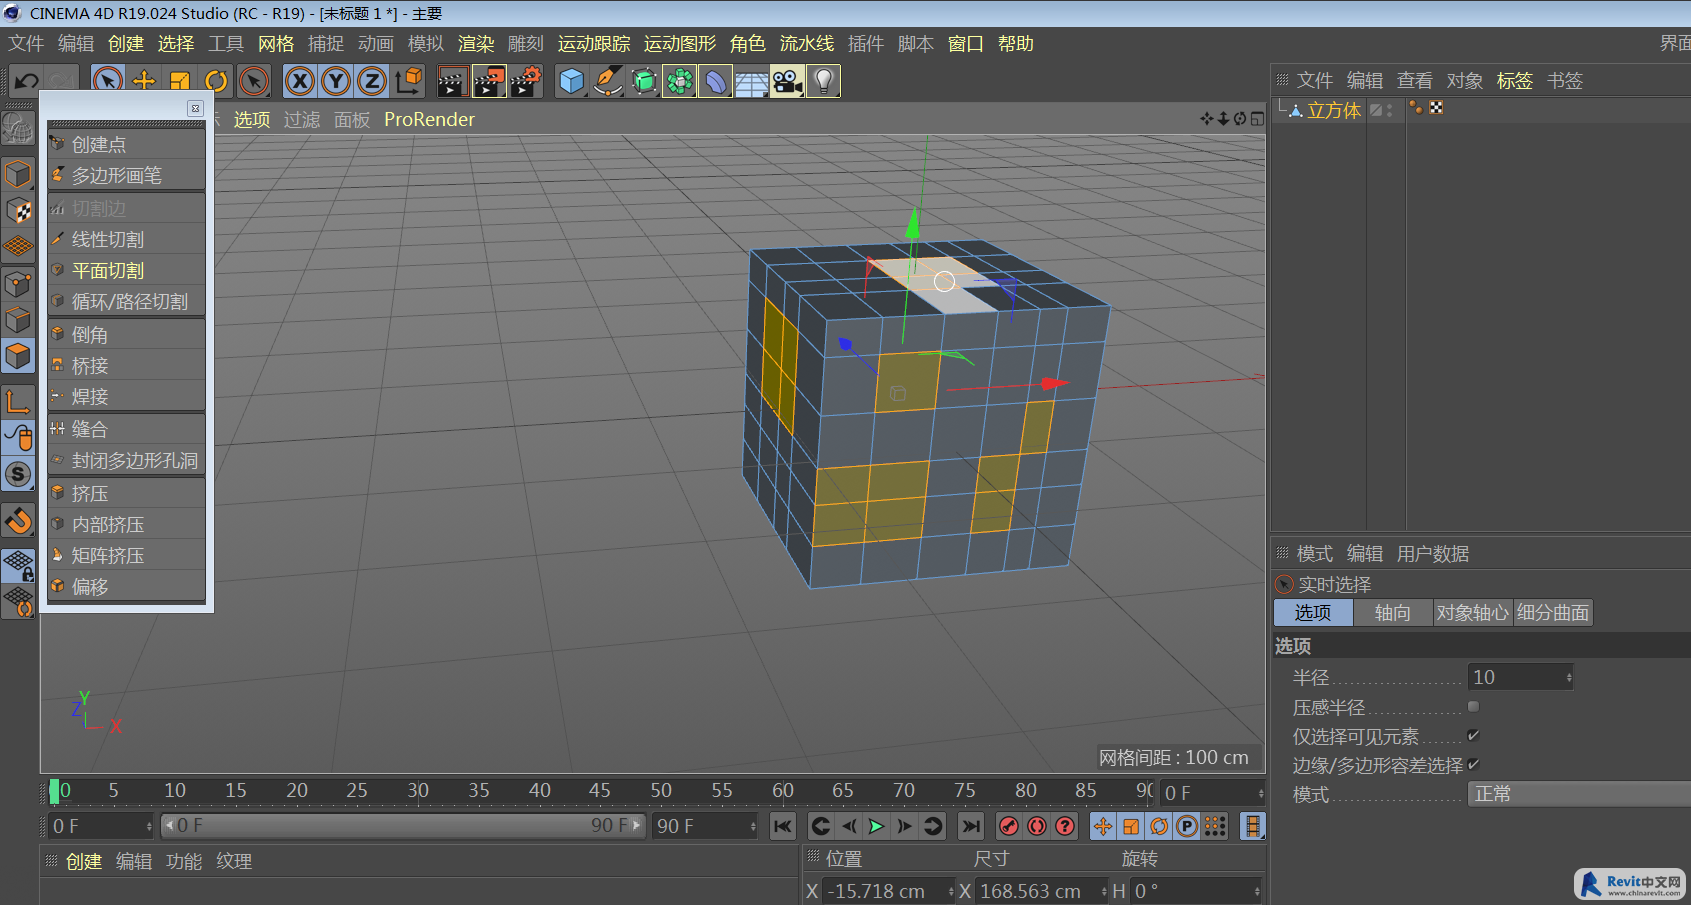Viewport: 1691px width, 905px height.
Task: Switch to 选项 attribute tab
Action: point(1313,613)
